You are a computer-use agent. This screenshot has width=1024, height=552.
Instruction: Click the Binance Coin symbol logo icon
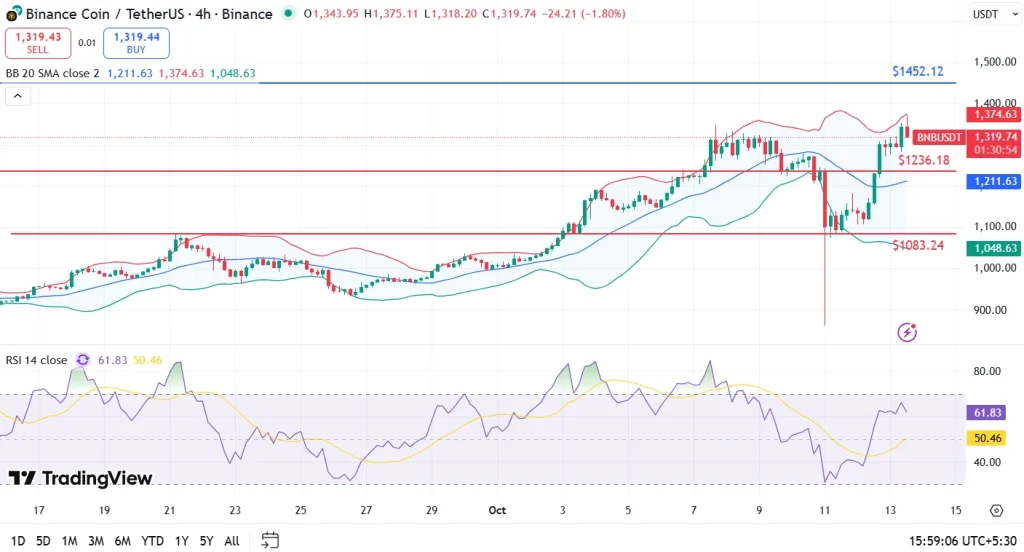[13, 14]
